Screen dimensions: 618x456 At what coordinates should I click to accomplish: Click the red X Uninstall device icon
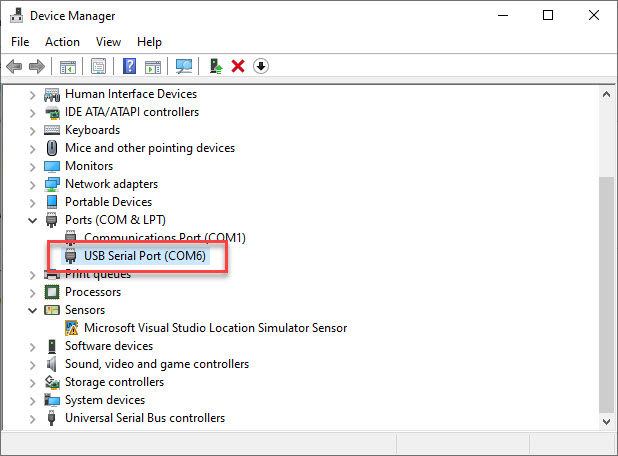click(238, 66)
